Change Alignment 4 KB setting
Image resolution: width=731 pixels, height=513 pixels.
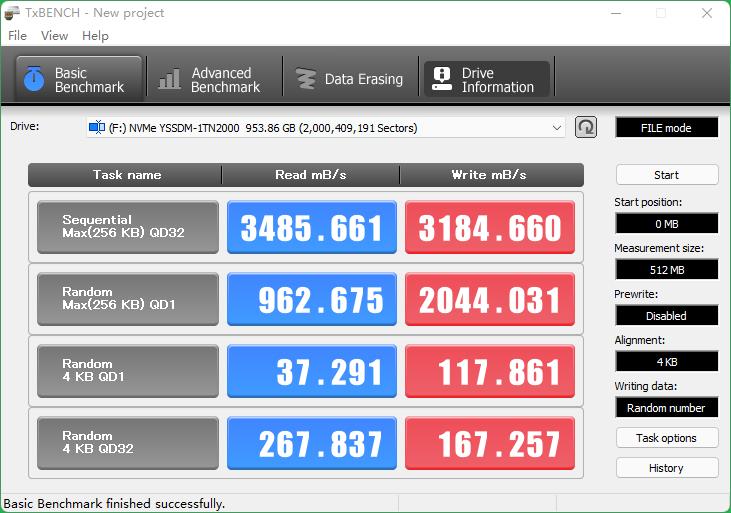click(x=667, y=361)
